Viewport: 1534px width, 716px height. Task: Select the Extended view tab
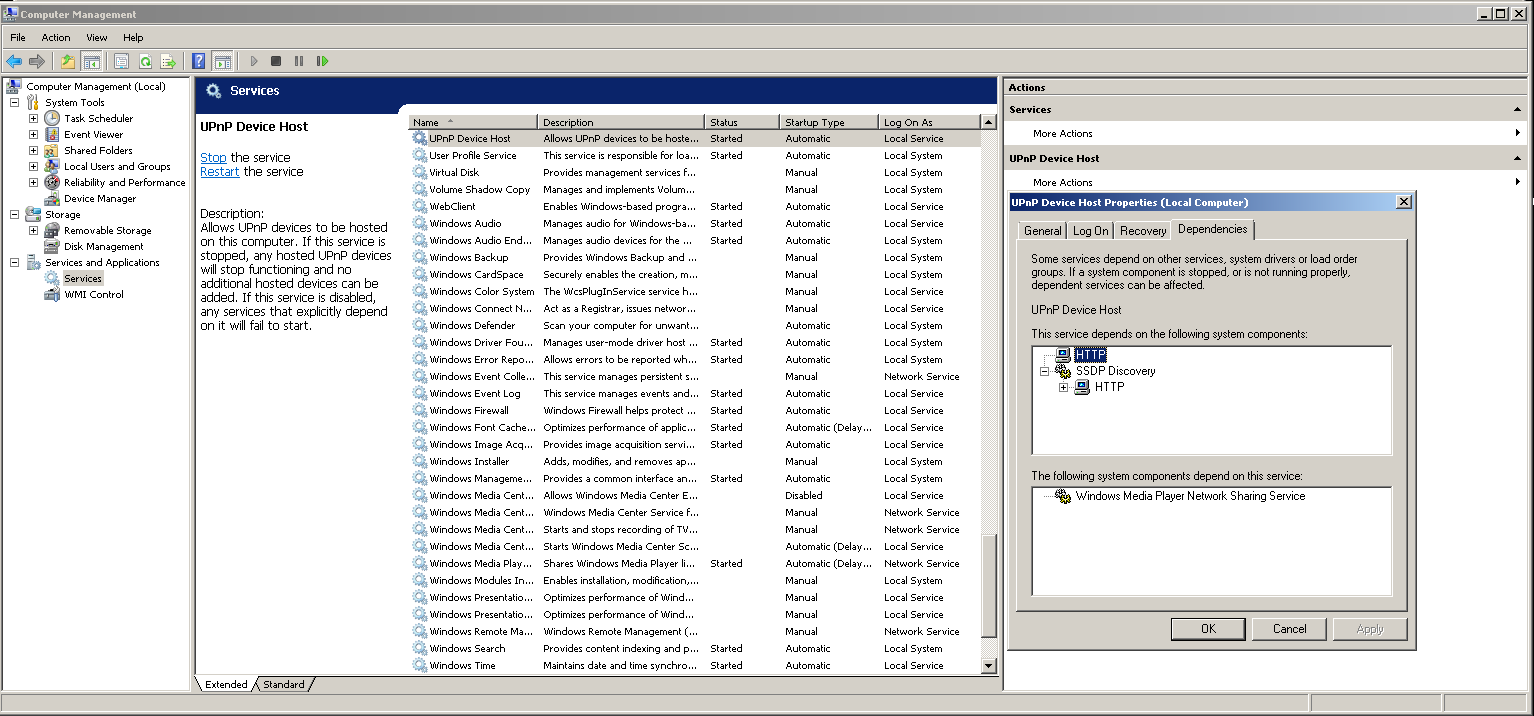tap(226, 685)
